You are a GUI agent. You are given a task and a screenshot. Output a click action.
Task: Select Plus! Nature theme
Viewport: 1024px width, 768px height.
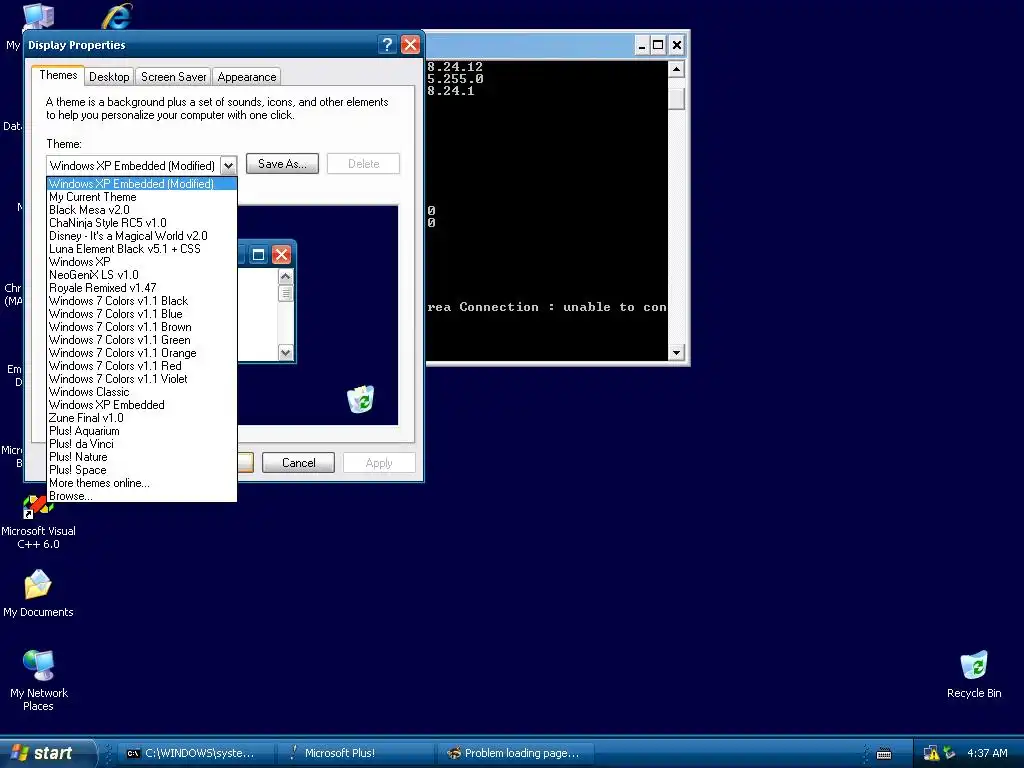coord(142,457)
